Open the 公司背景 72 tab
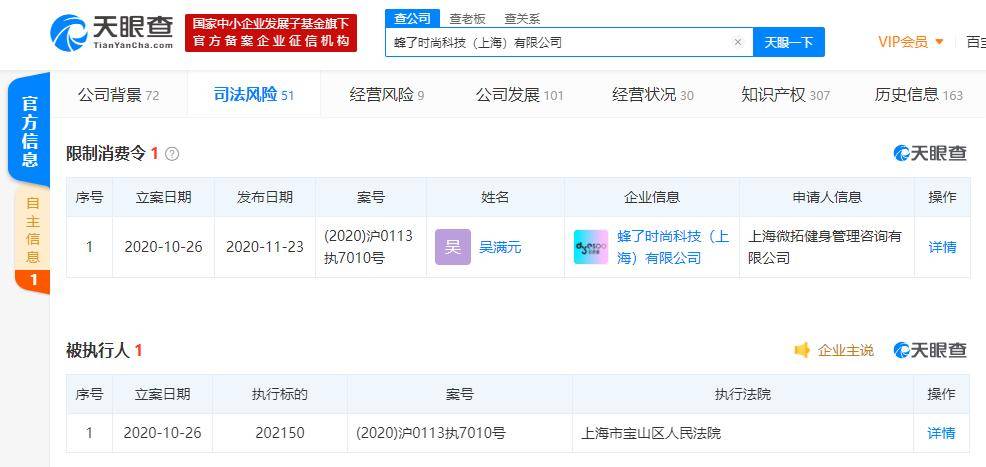Viewport: 986px width, 467px height. click(118, 95)
